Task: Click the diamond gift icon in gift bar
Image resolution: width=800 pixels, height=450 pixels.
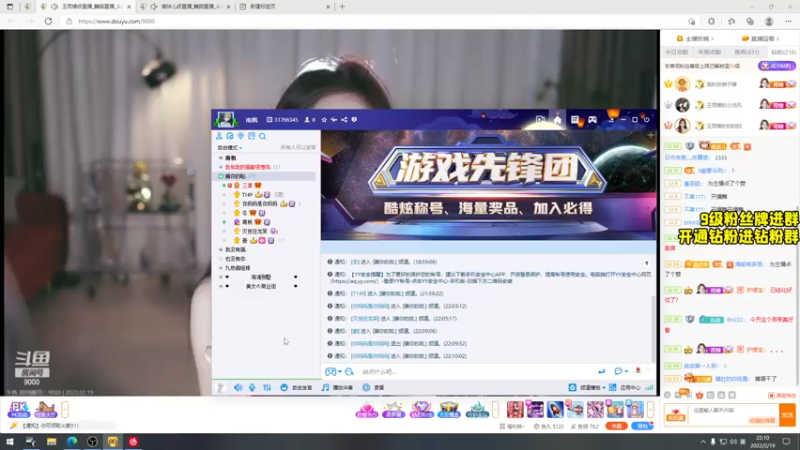Action: pos(421,410)
